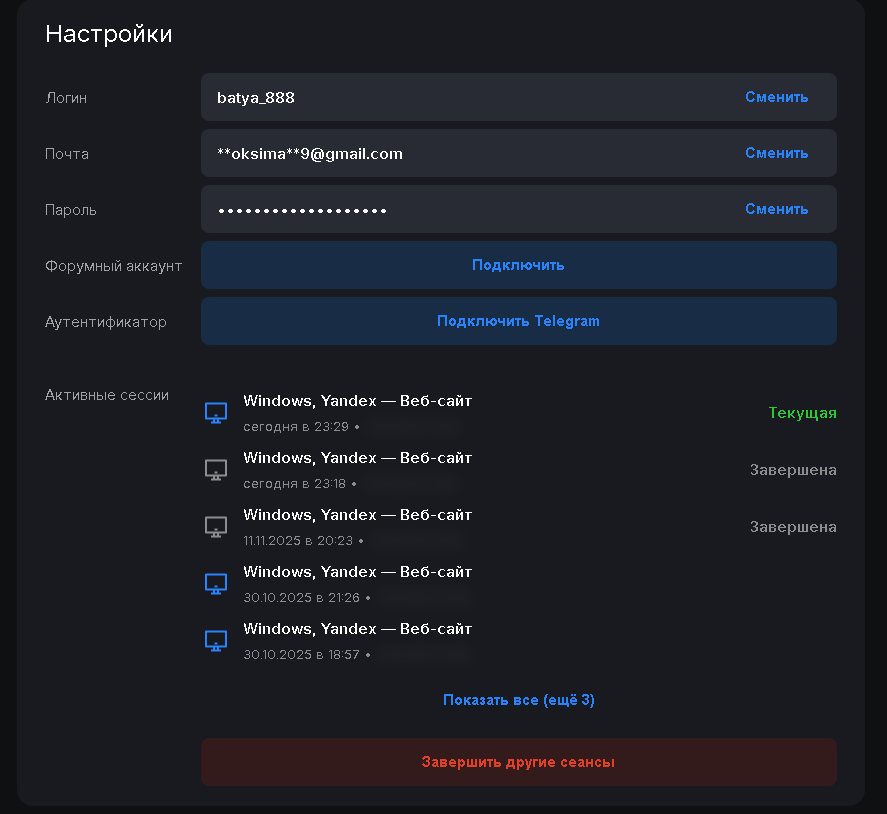This screenshot has width=887, height=814.
Task: Click monitor icon of 23:18 ended session
Action: coord(216,468)
